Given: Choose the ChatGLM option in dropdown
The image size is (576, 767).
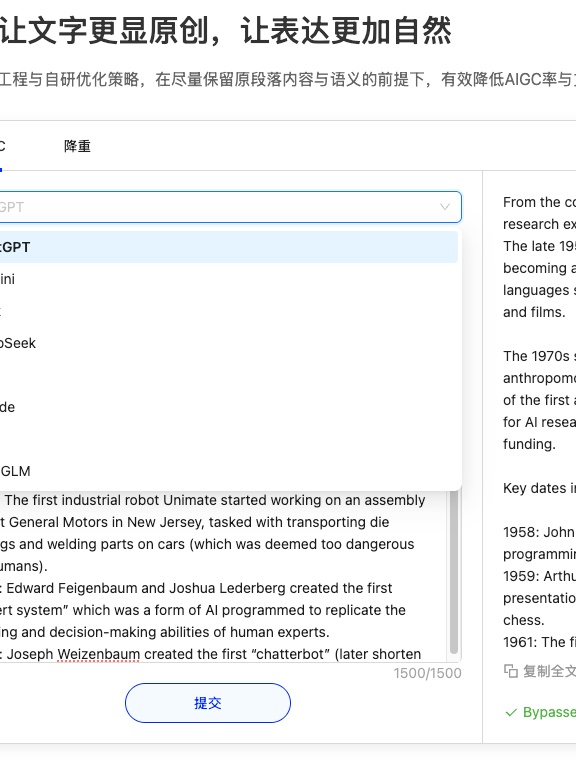Looking at the screenshot, I should (x=228, y=471).
